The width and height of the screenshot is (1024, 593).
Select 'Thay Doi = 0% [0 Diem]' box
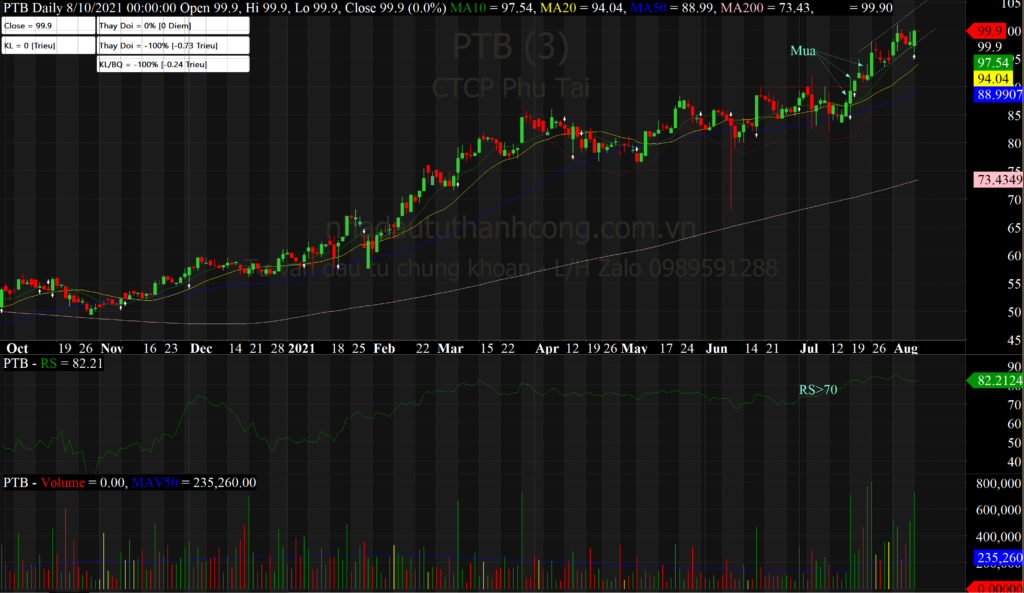coord(172,25)
